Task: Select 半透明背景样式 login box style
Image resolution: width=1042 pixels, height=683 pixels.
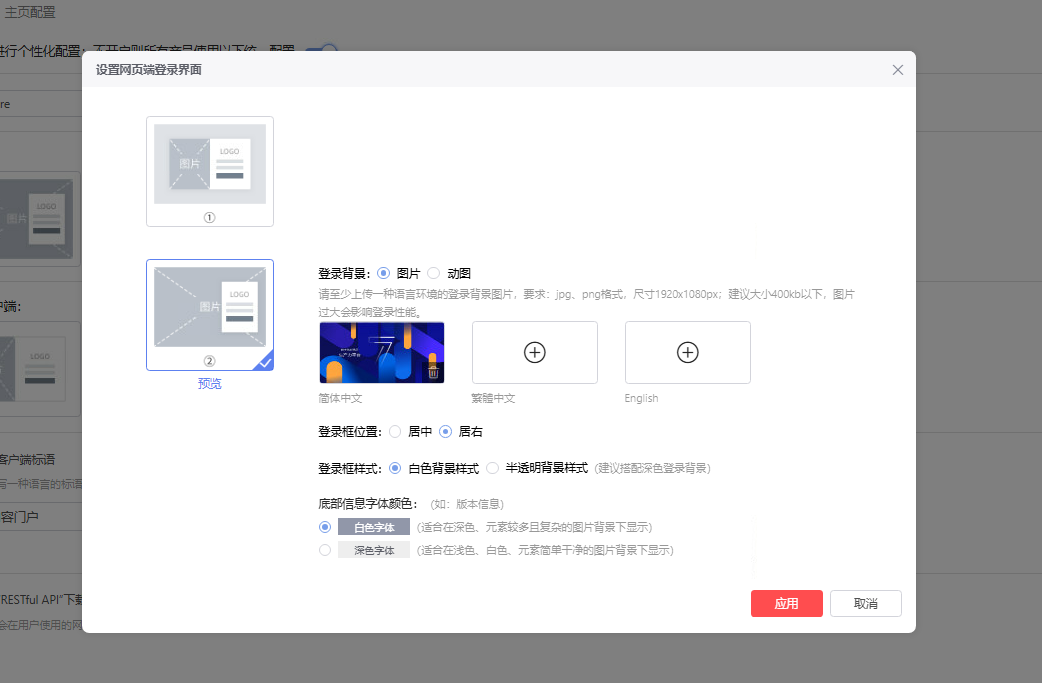Action: coord(492,468)
